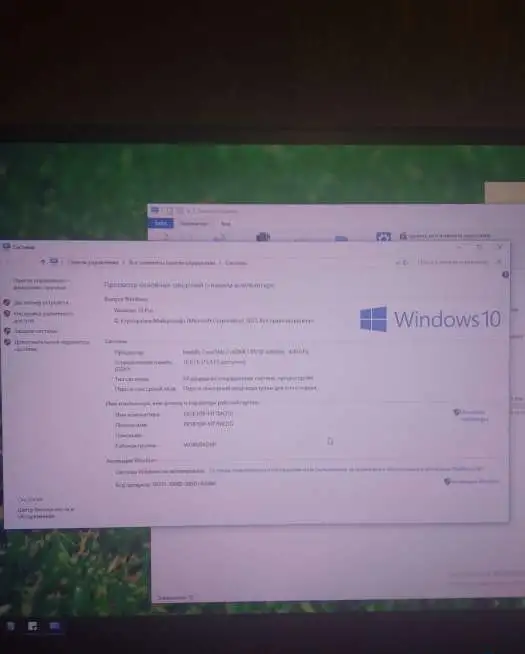This screenshot has height=654, width=525.
Task: Open System protection in left sidebar
Action: 36,331
